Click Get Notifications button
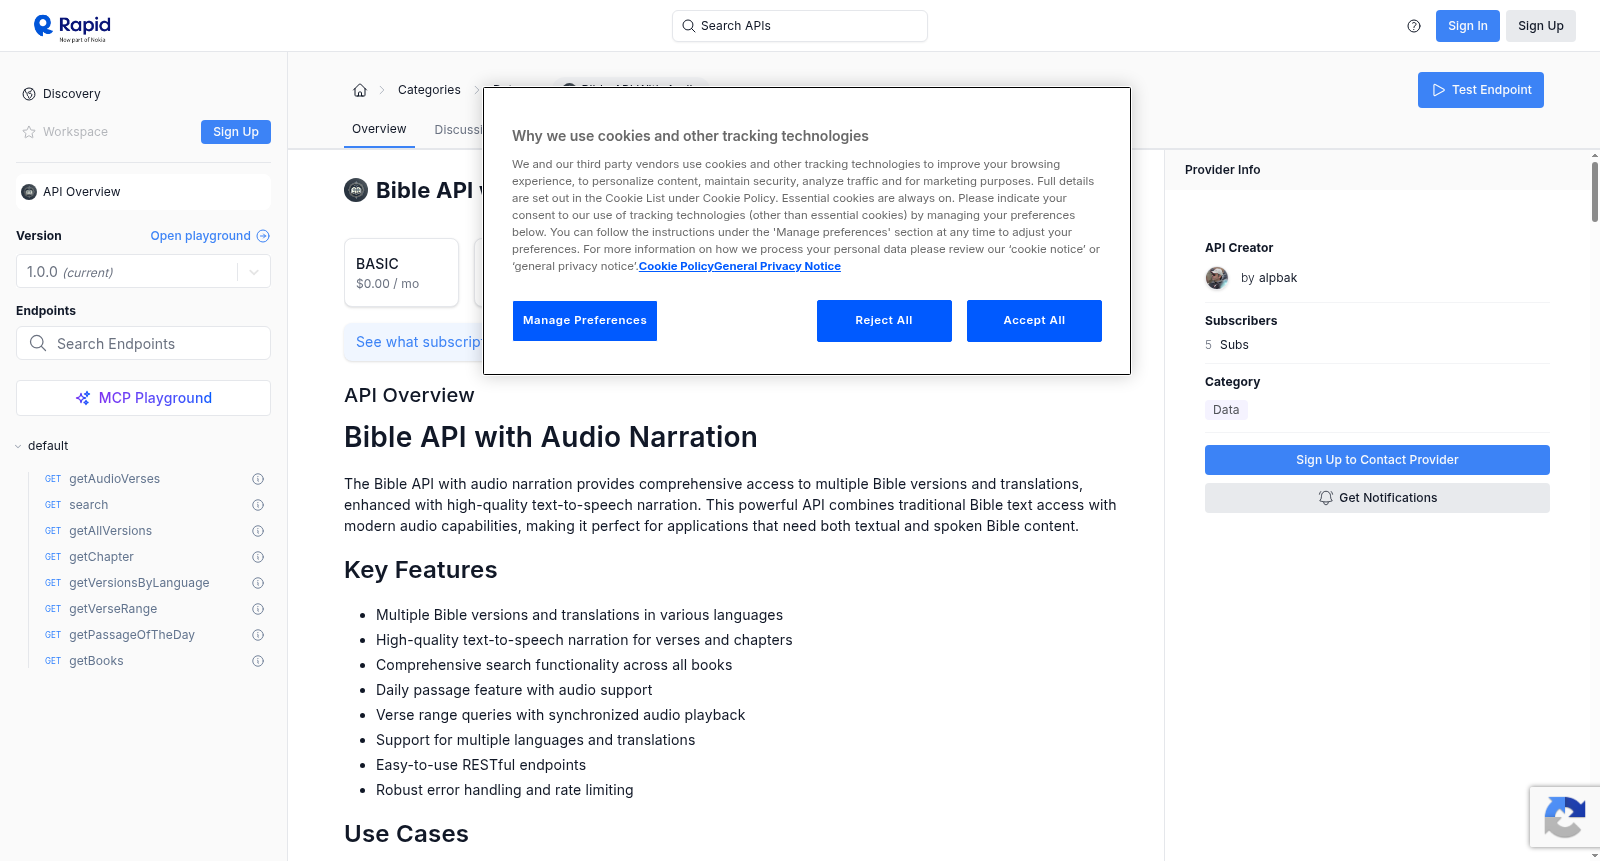The width and height of the screenshot is (1600, 861). point(1377,498)
